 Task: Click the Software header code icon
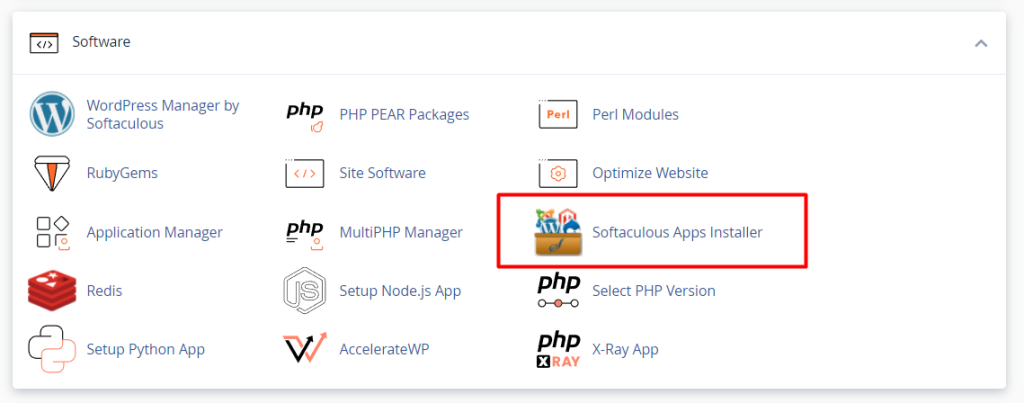(43, 43)
